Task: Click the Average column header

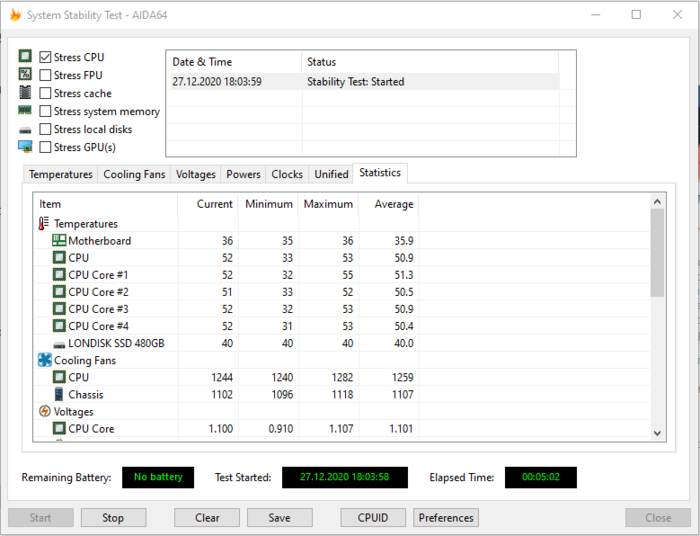Action: coord(389,204)
